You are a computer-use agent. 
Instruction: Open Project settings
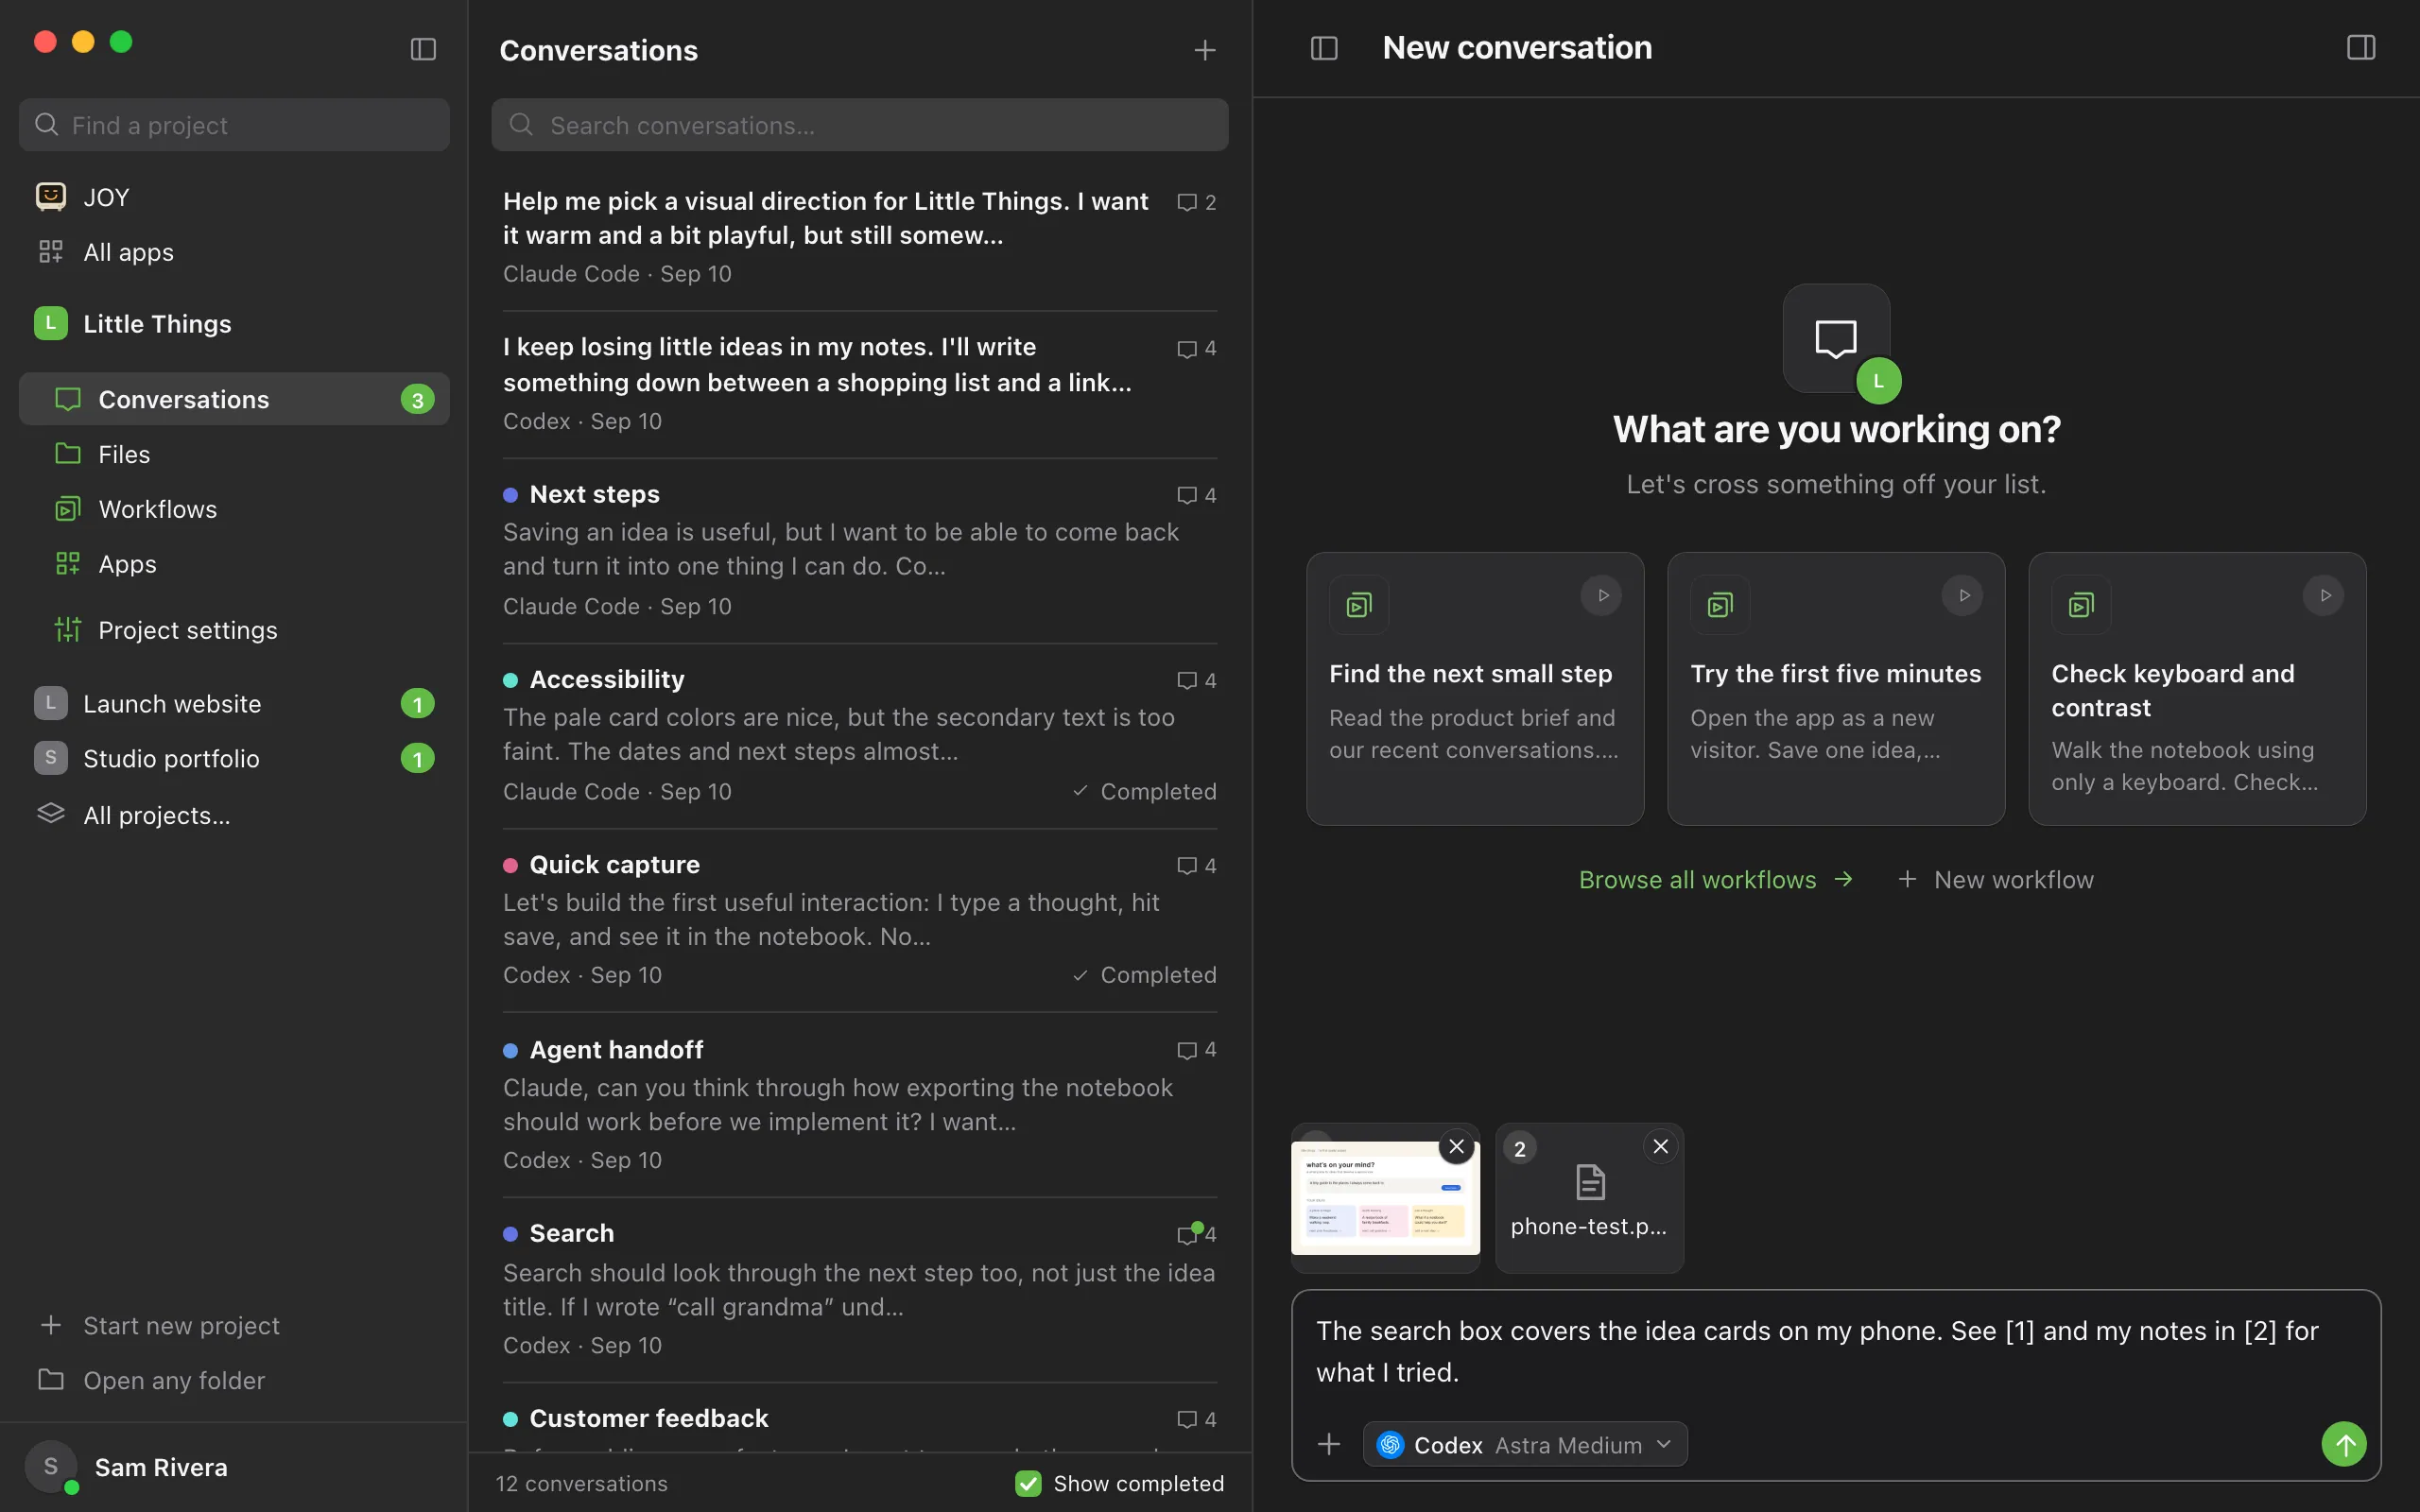[234, 630]
